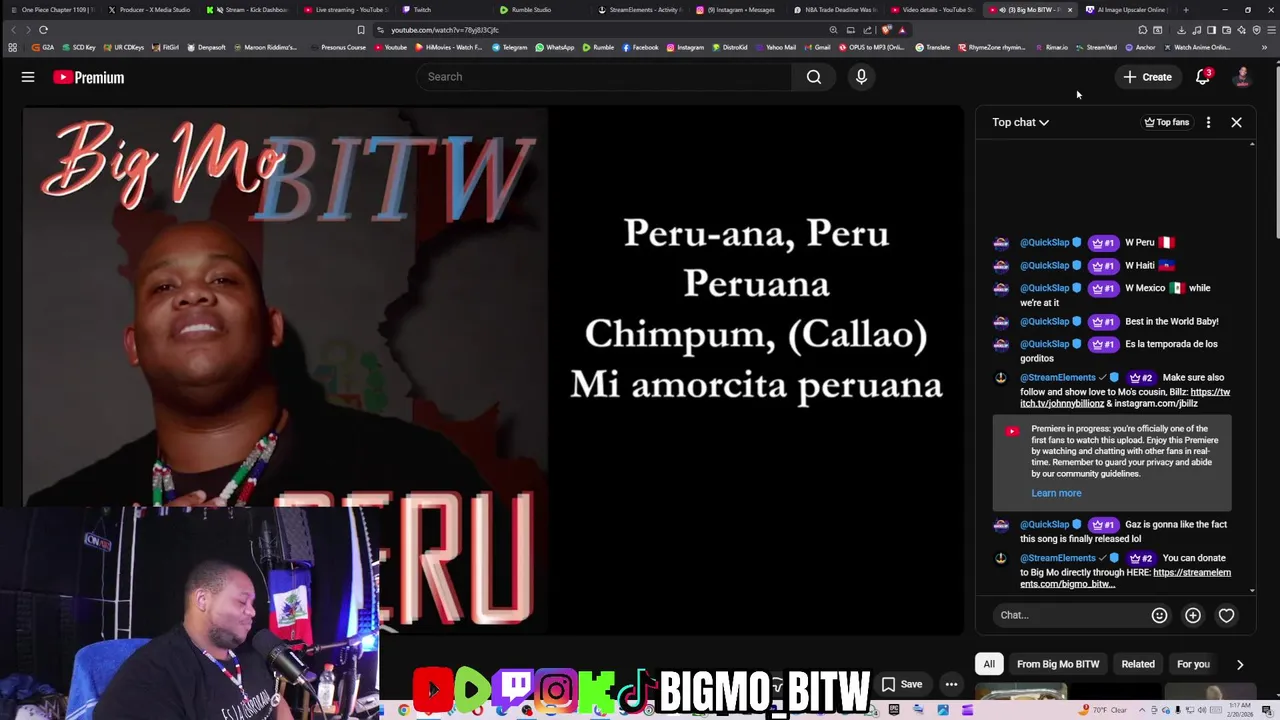The width and height of the screenshot is (1280, 720).
Task: Click the page vertical scrollbar
Action: click(x=1276, y=150)
